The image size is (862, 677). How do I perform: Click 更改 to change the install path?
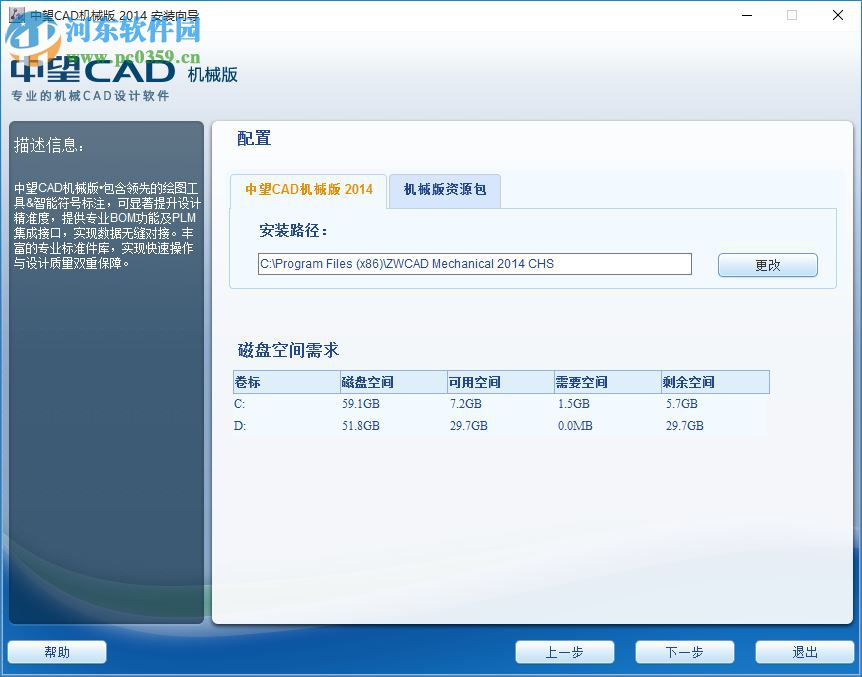767,264
